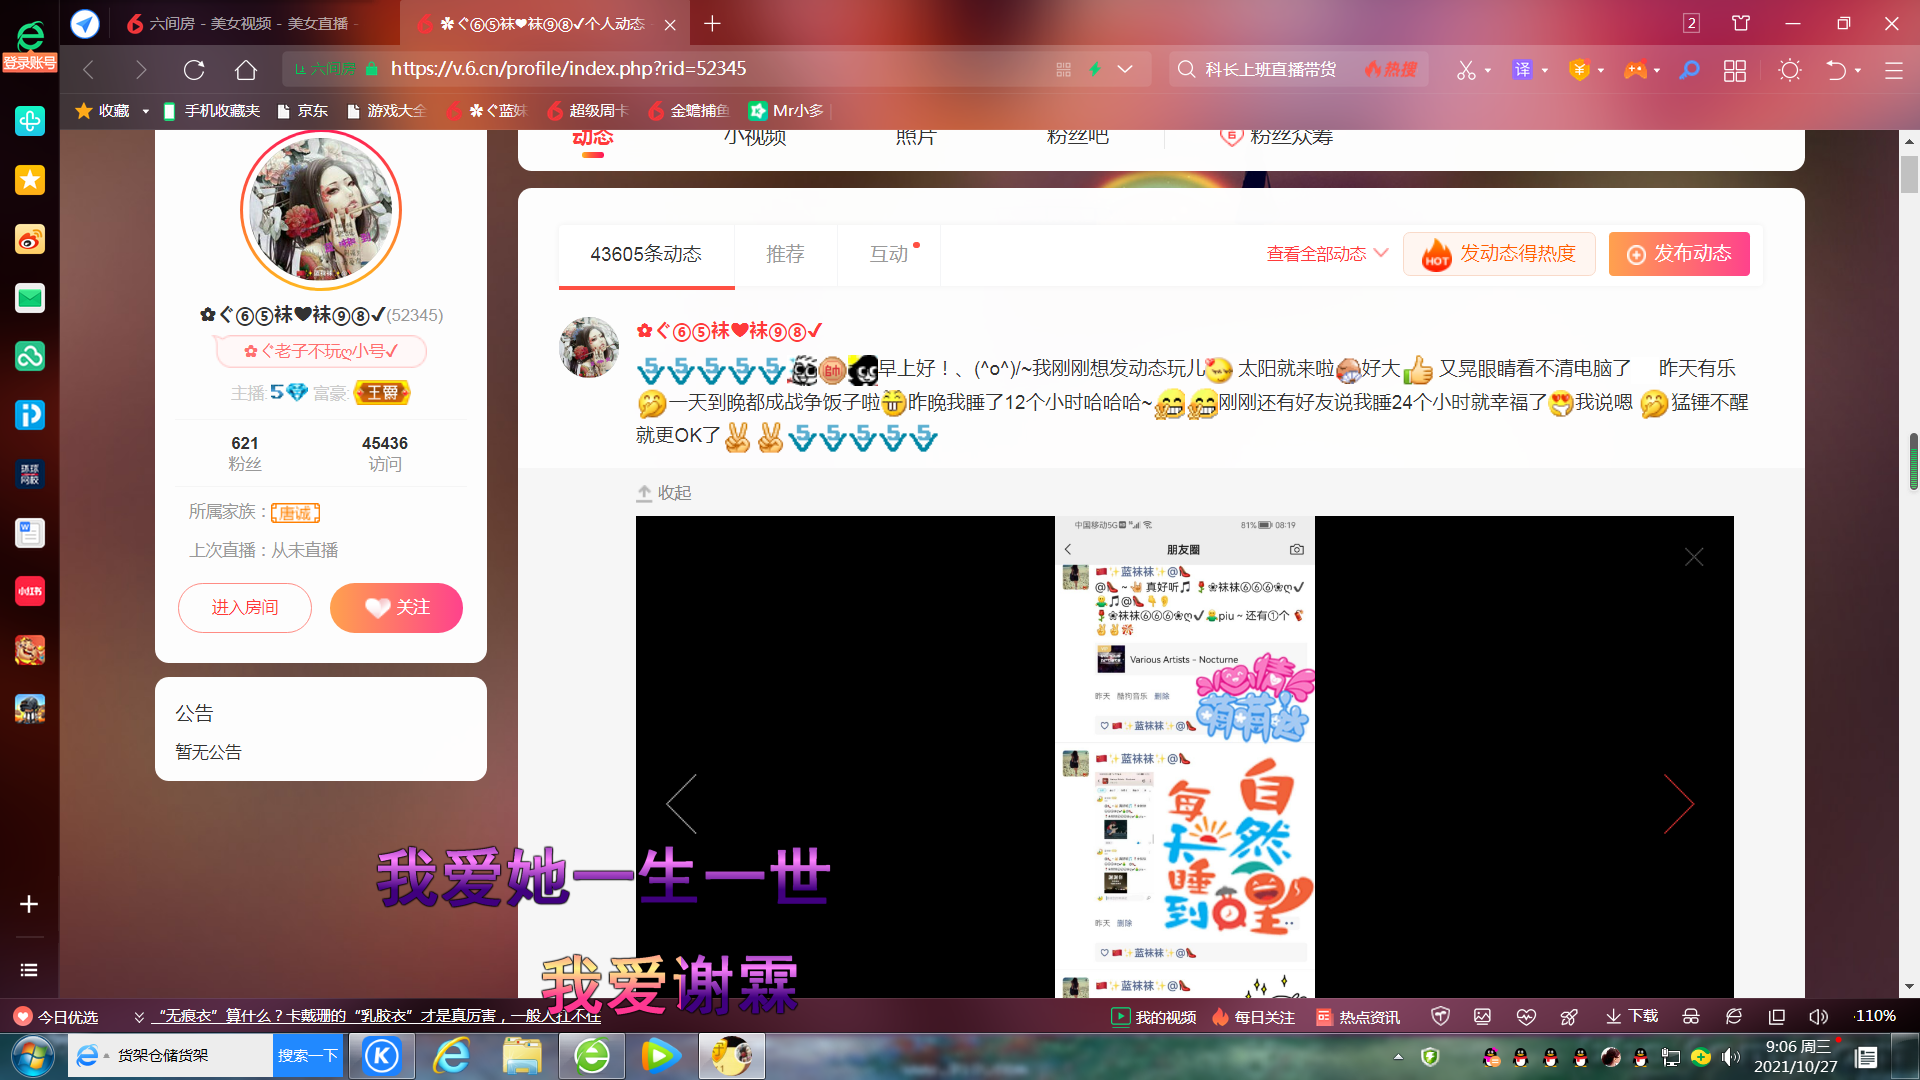Click the 热搜 hot search button
This screenshot has height=1080, width=1920.
1391,69
